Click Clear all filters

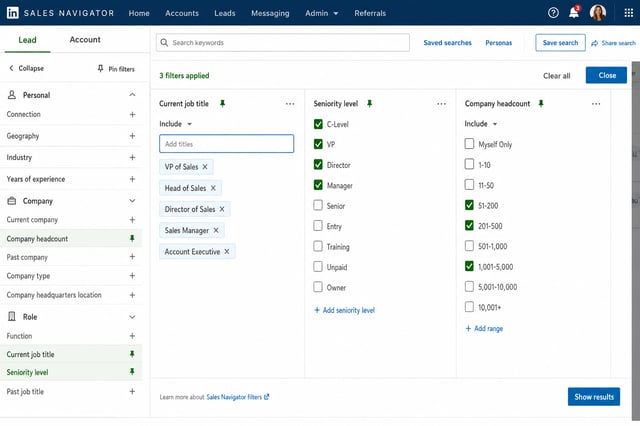point(557,76)
